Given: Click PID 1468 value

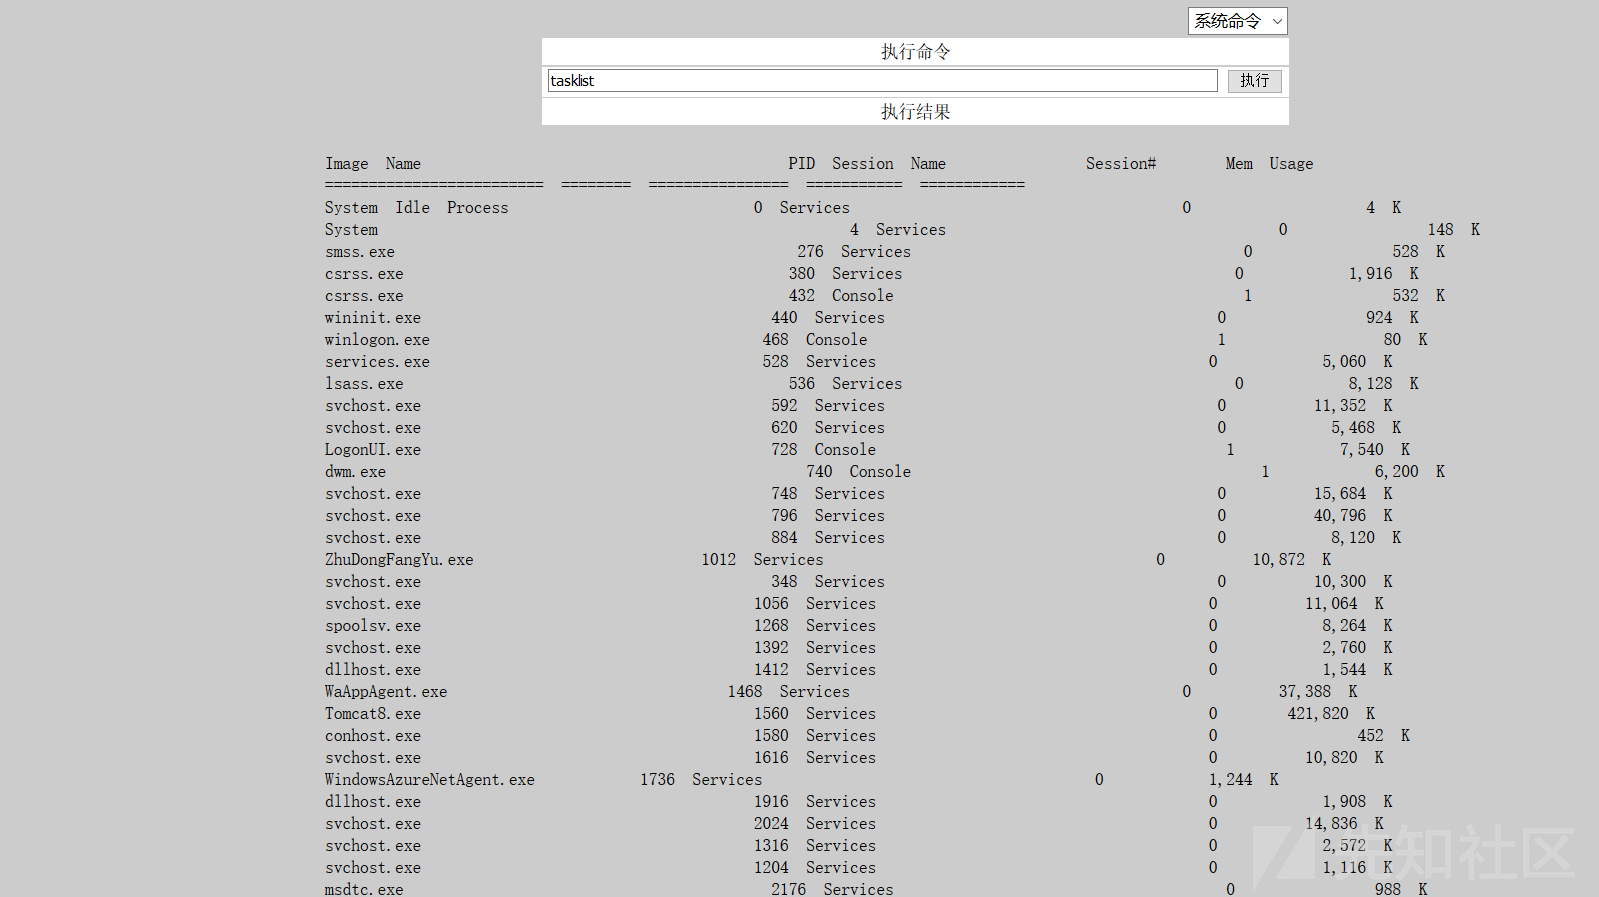Looking at the screenshot, I should (x=745, y=692).
